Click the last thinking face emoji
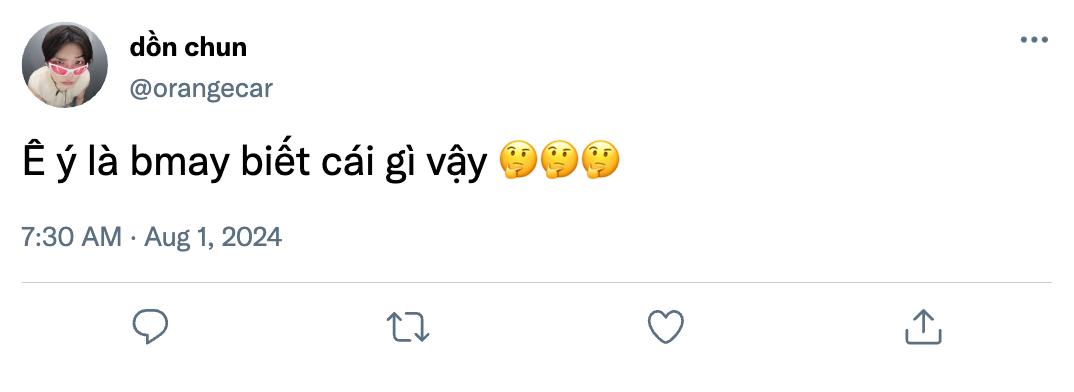This screenshot has width=1074, height=392. pos(600,160)
